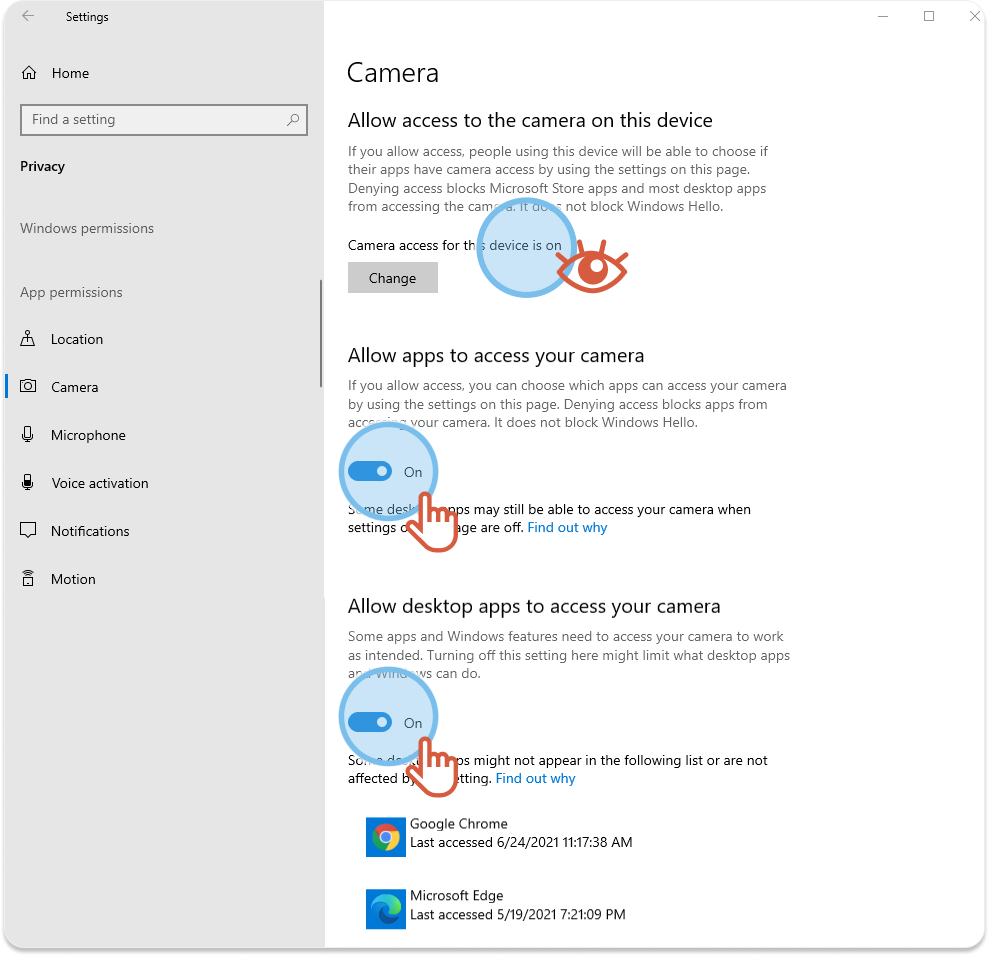
Task: Open 'Find out why' link above app list
Action: [535, 778]
